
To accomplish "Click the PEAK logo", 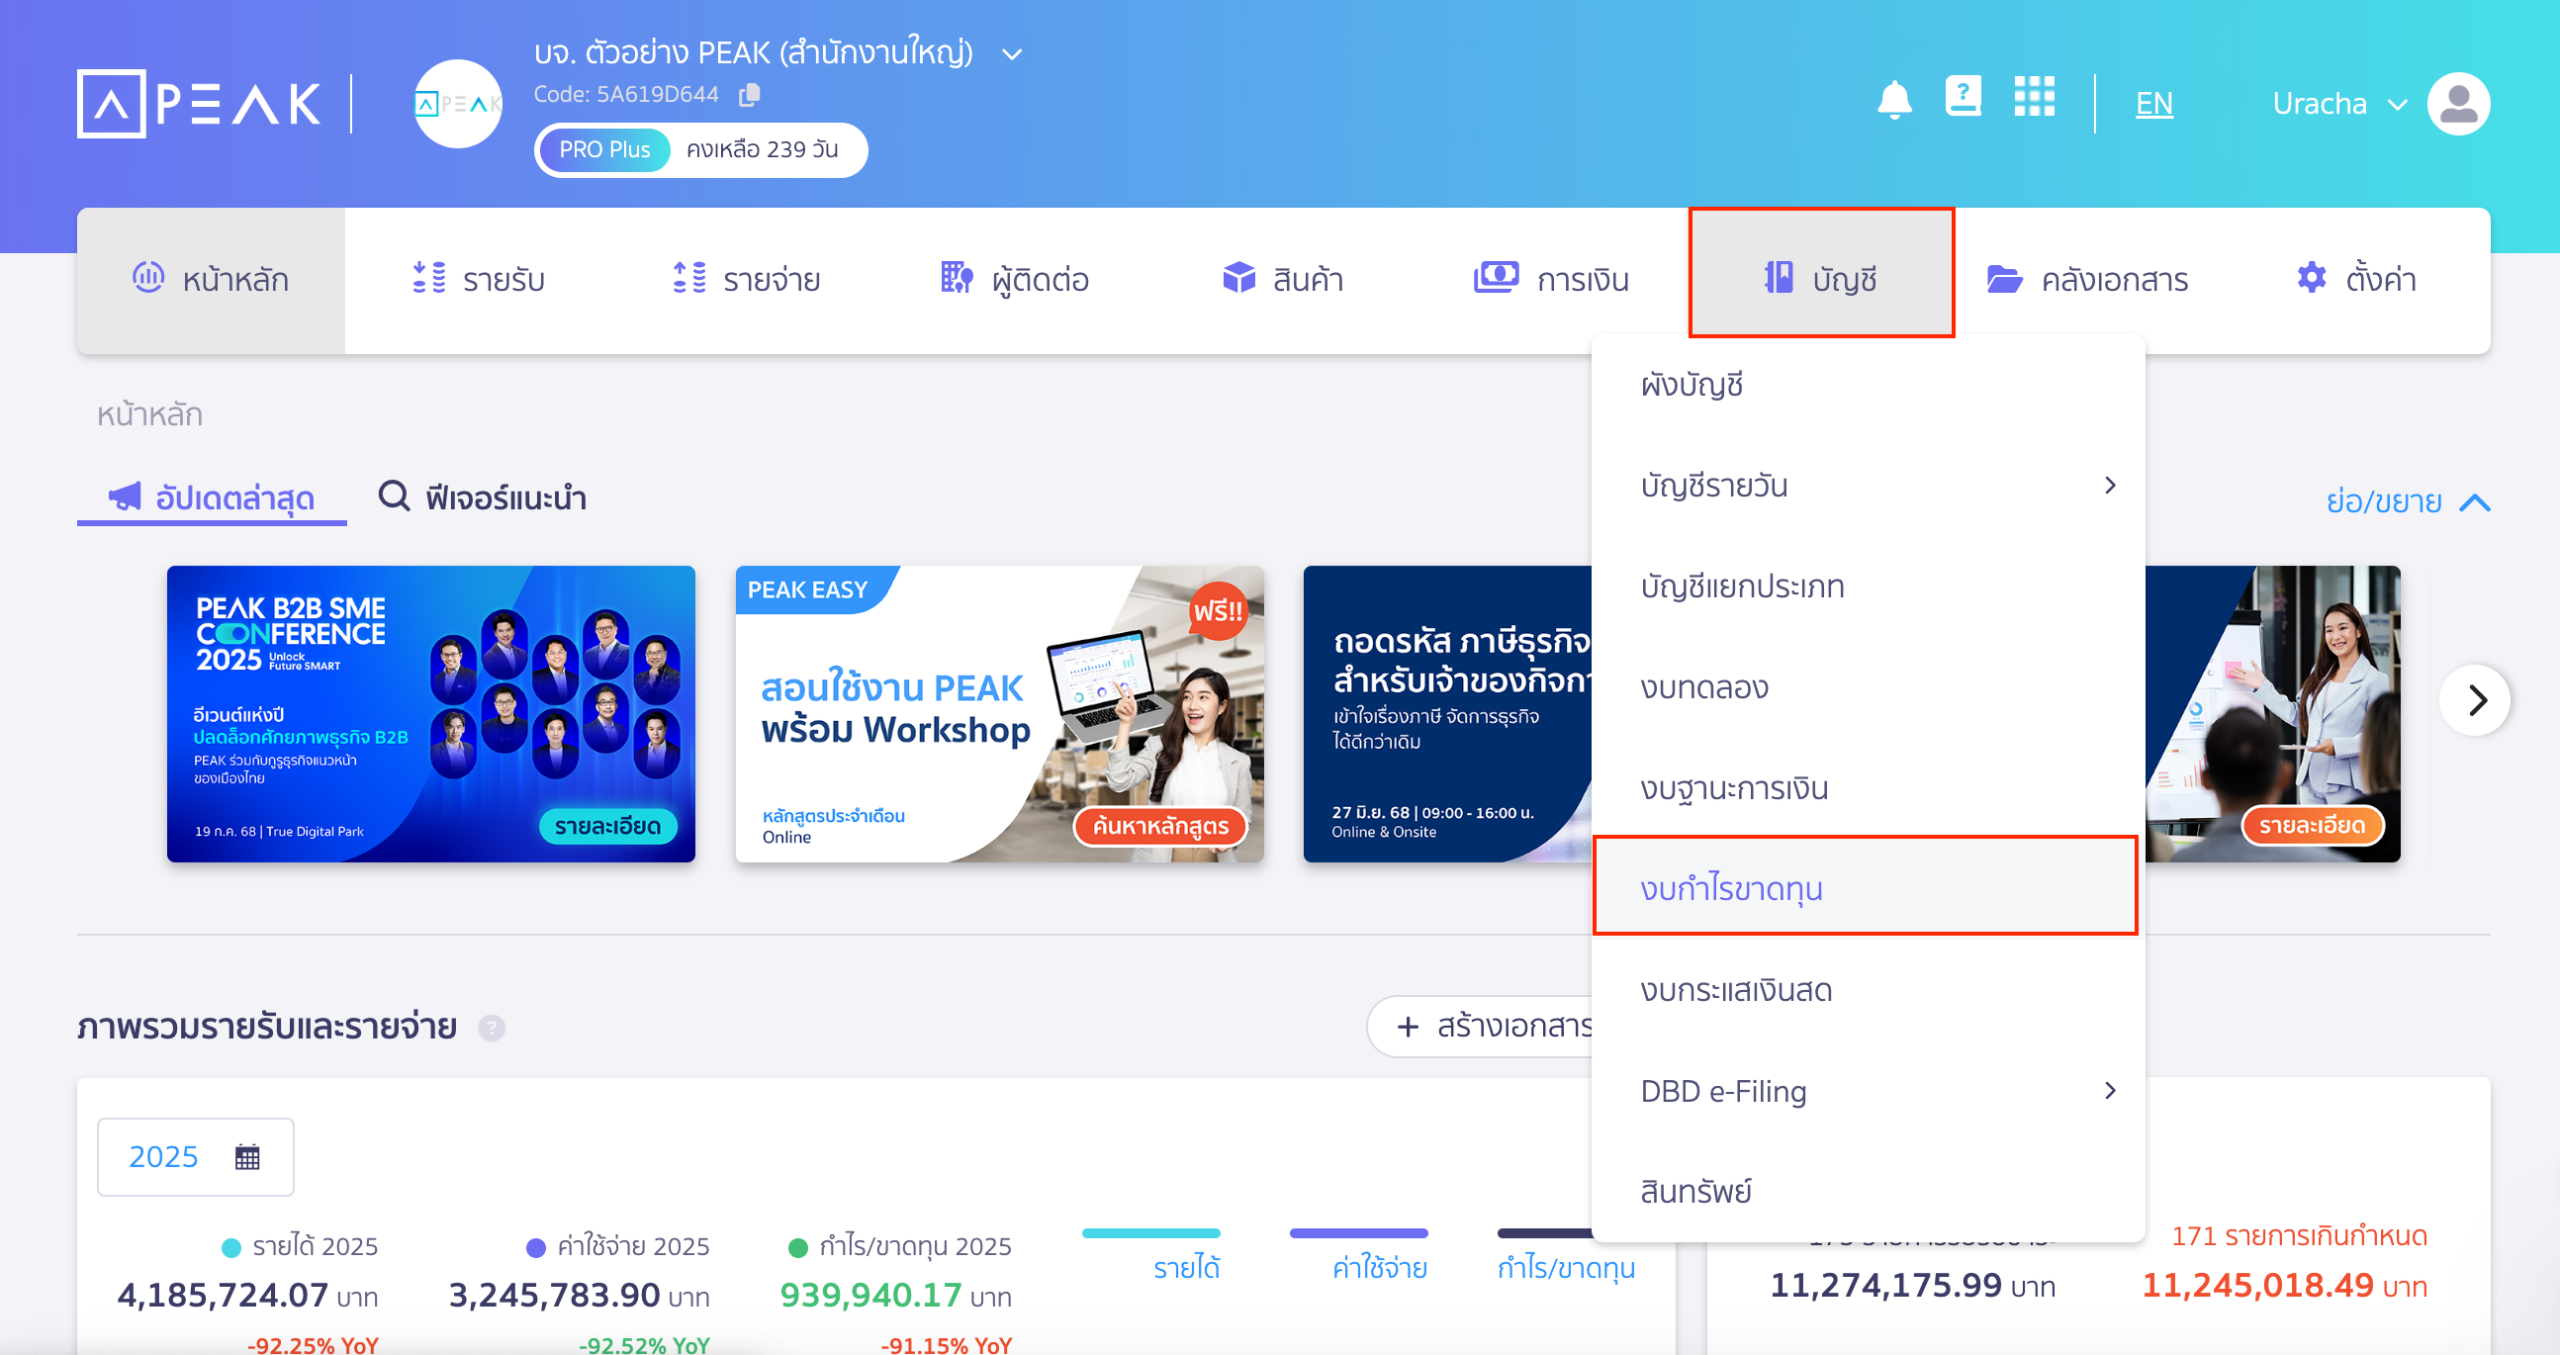I will [x=199, y=103].
